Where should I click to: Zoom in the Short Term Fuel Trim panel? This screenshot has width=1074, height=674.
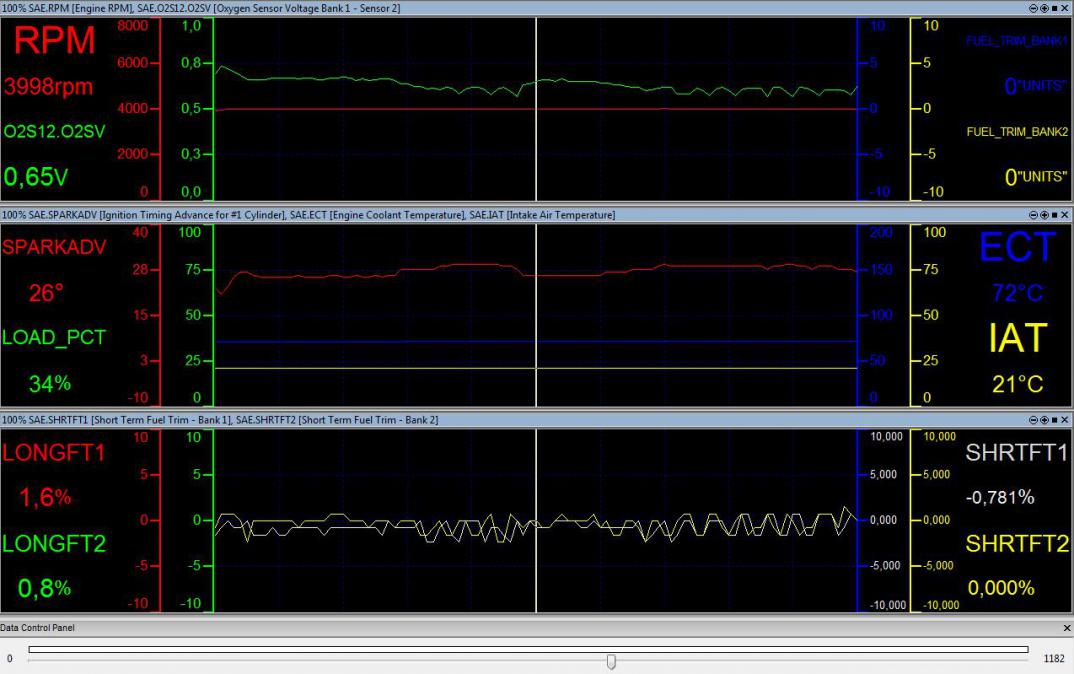pyautogui.click(x=1043, y=420)
